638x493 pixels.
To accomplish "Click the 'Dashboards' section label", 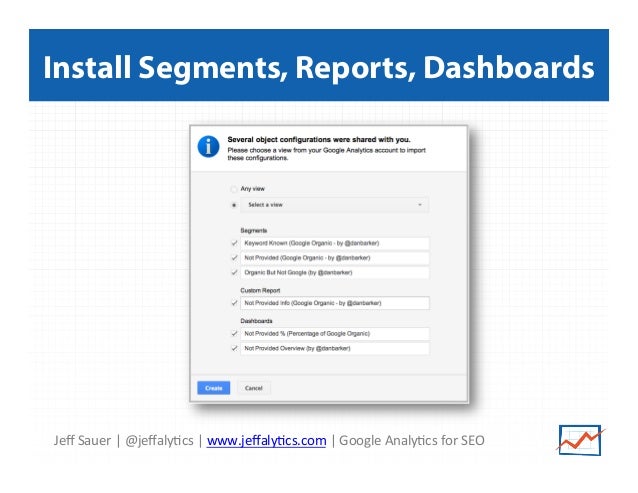I will [256, 321].
